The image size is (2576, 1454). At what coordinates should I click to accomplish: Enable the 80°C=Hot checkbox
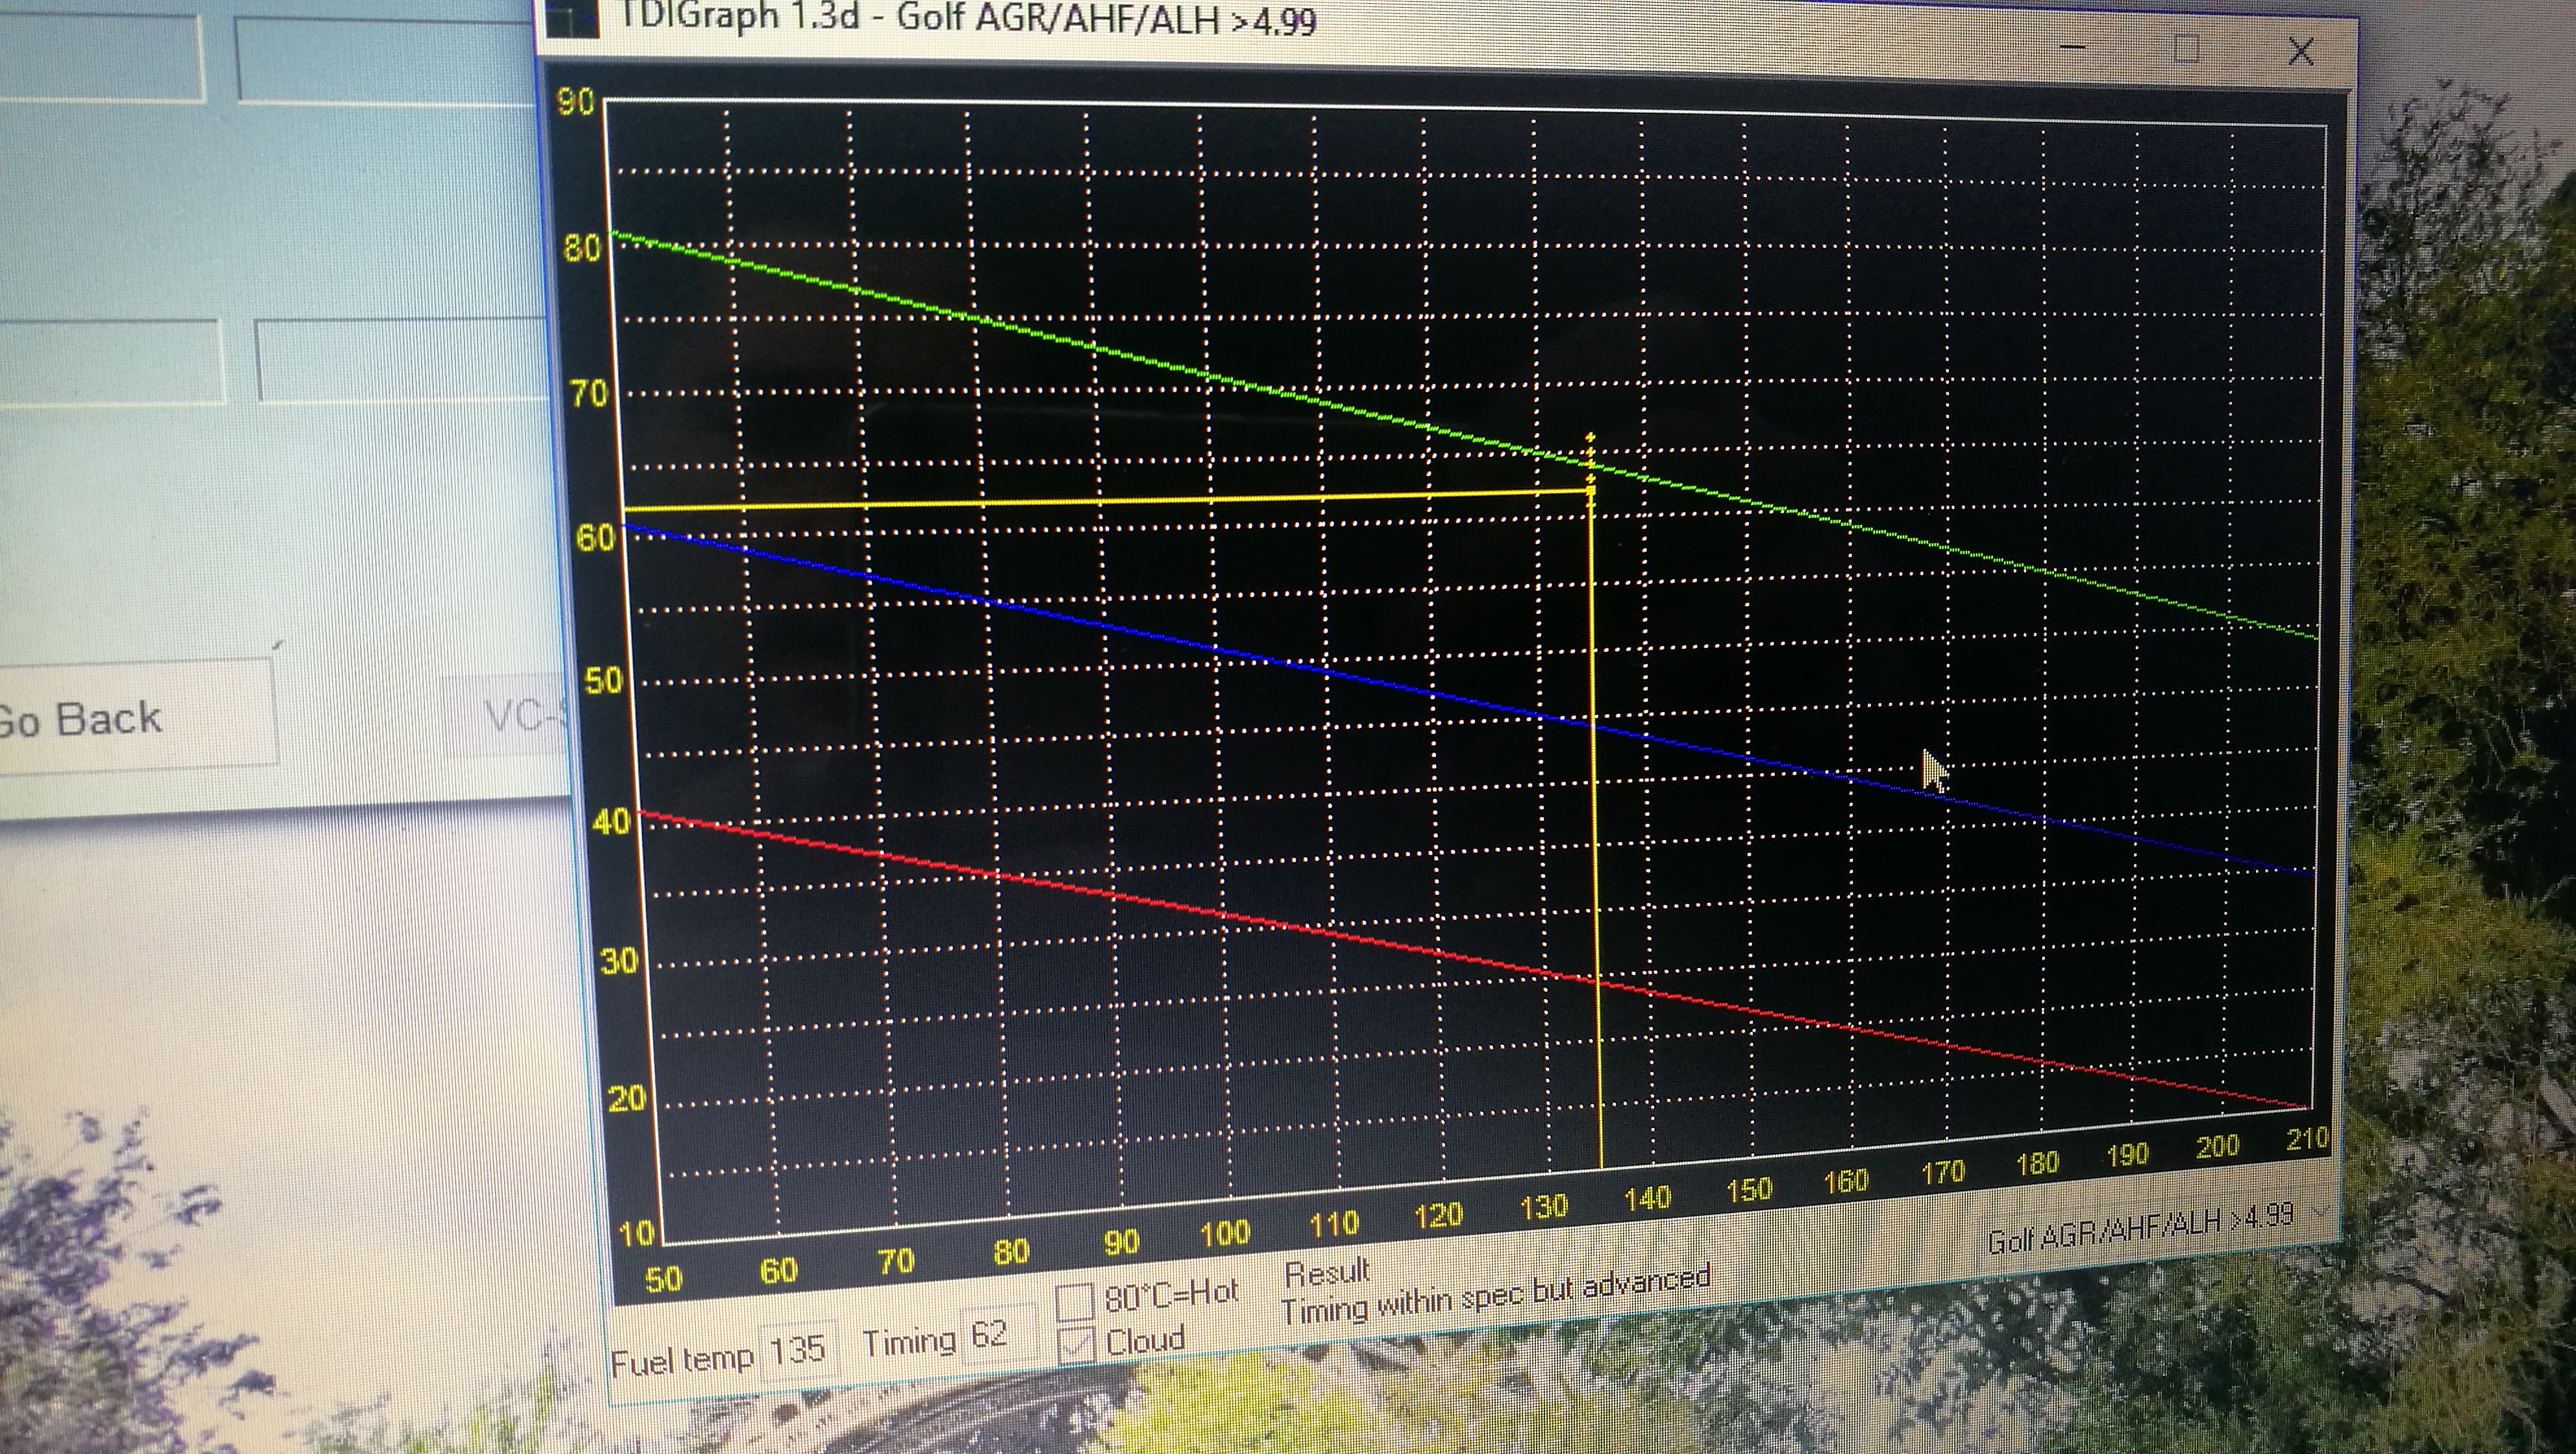pyautogui.click(x=1074, y=1302)
